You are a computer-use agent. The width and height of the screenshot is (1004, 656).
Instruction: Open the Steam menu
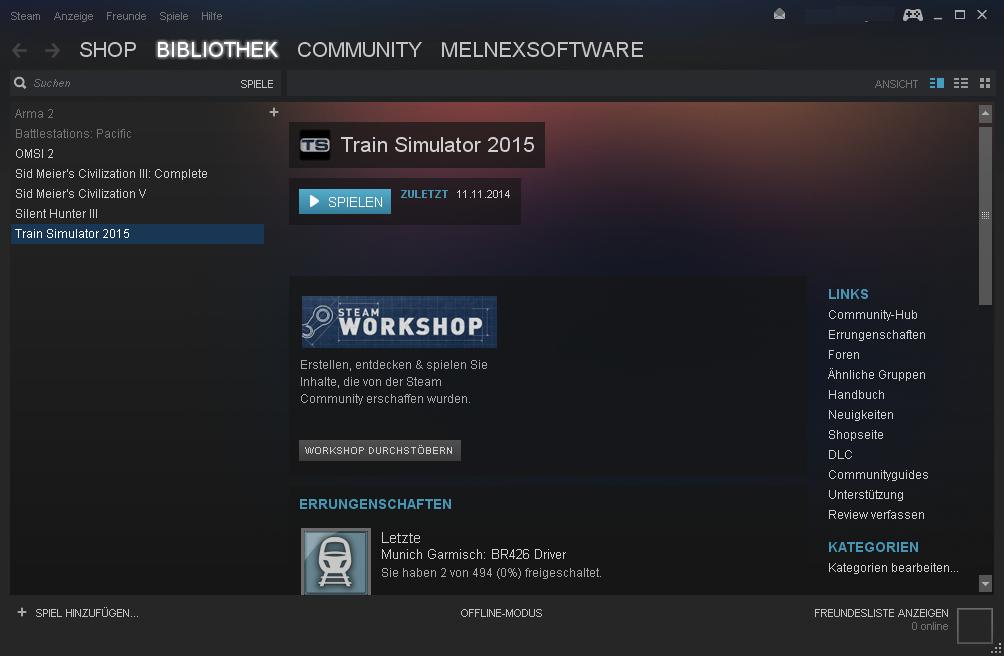pos(26,16)
